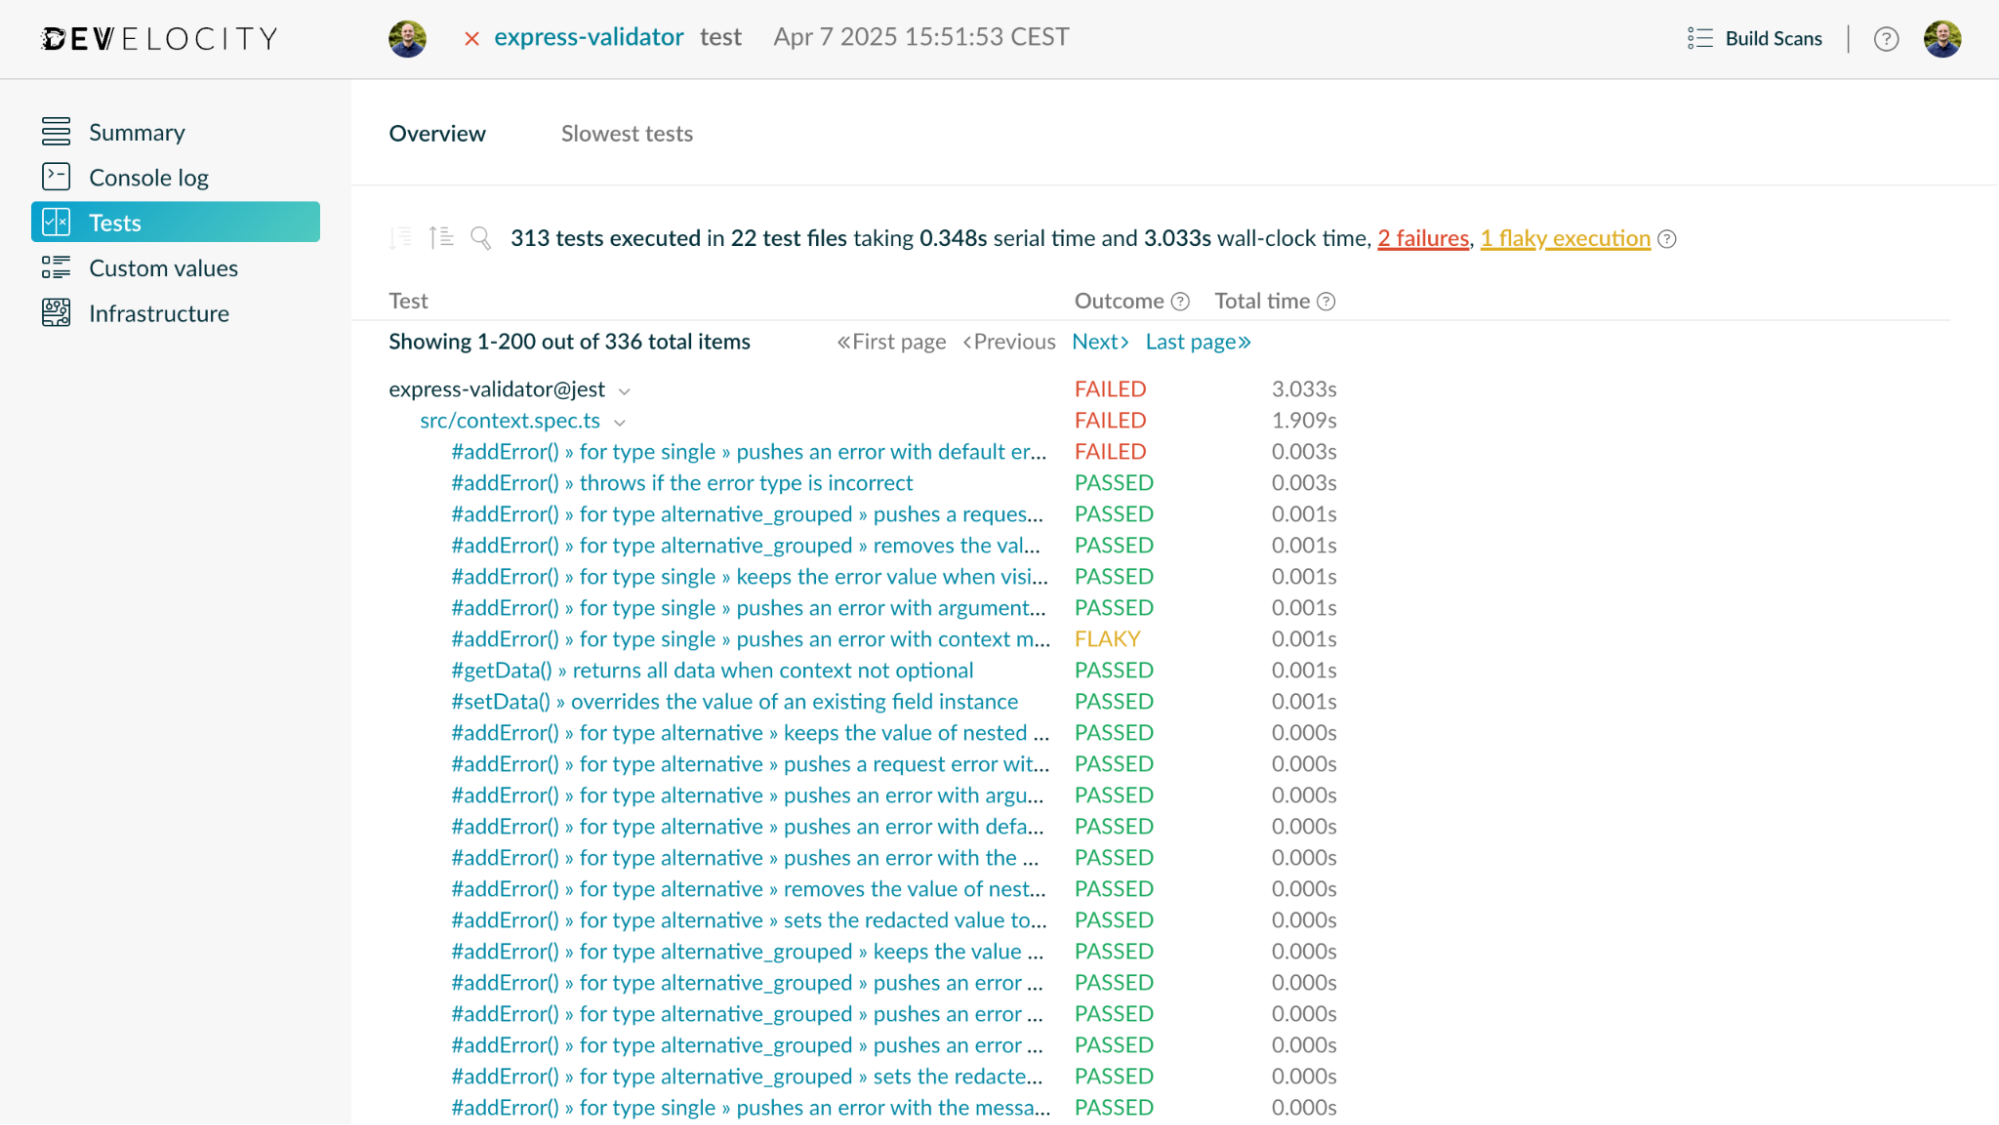Click the Summary sidebar icon
The image size is (1999, 1125).
coord(56,131)
